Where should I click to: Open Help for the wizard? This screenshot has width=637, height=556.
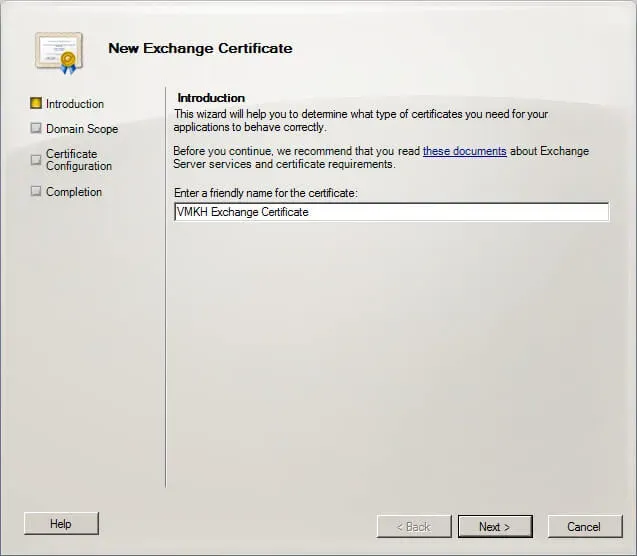point(61,524)
